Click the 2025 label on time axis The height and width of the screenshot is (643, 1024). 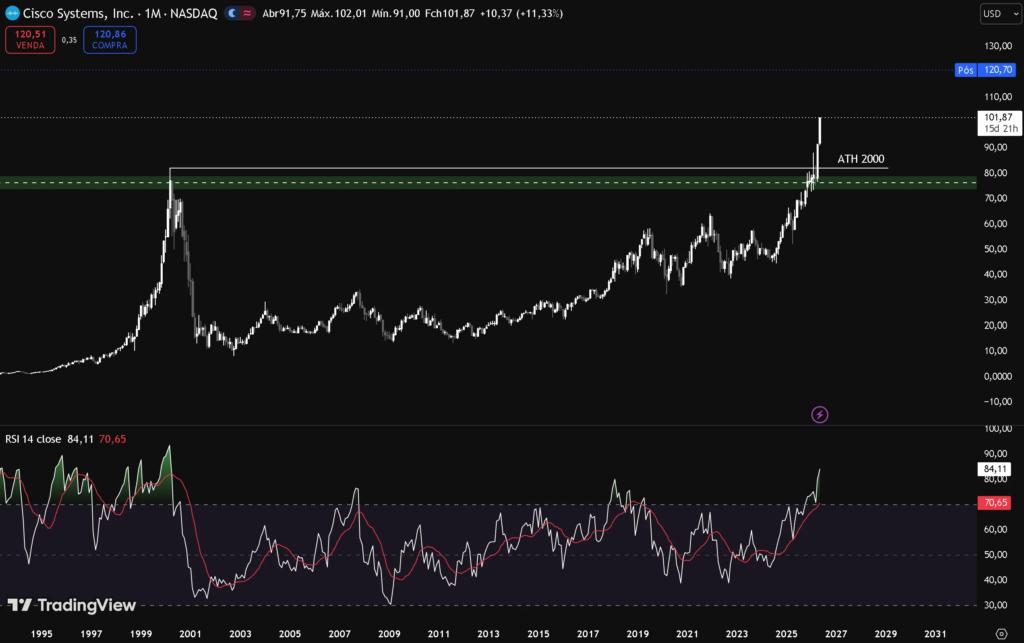[786, 634]
